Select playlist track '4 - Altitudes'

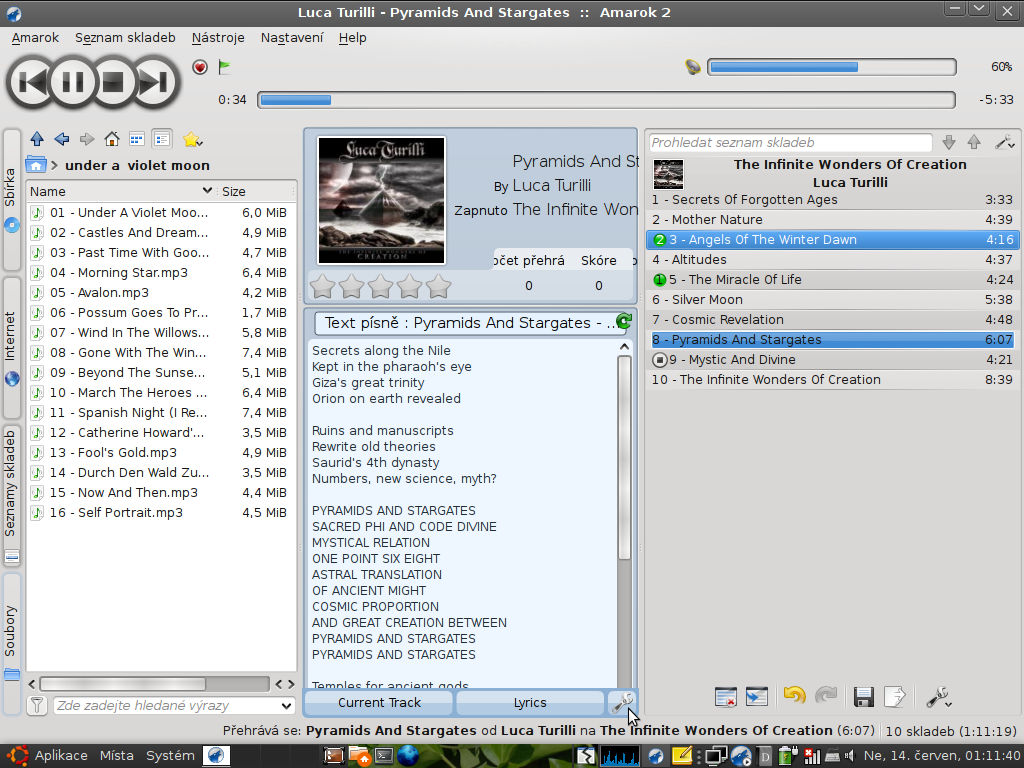[832, 259]
